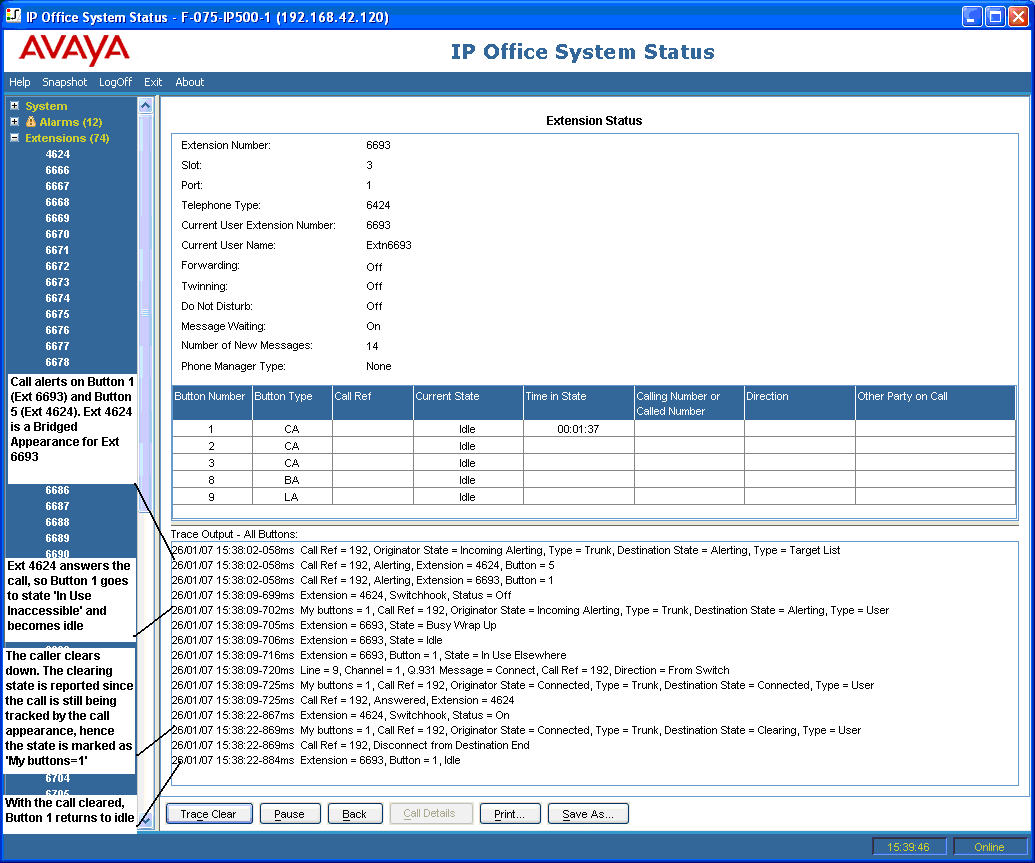Image resolution: width=1035 pixels, height=863 pixels.
Task: Open the Snapshot menu
Action: 65,82
